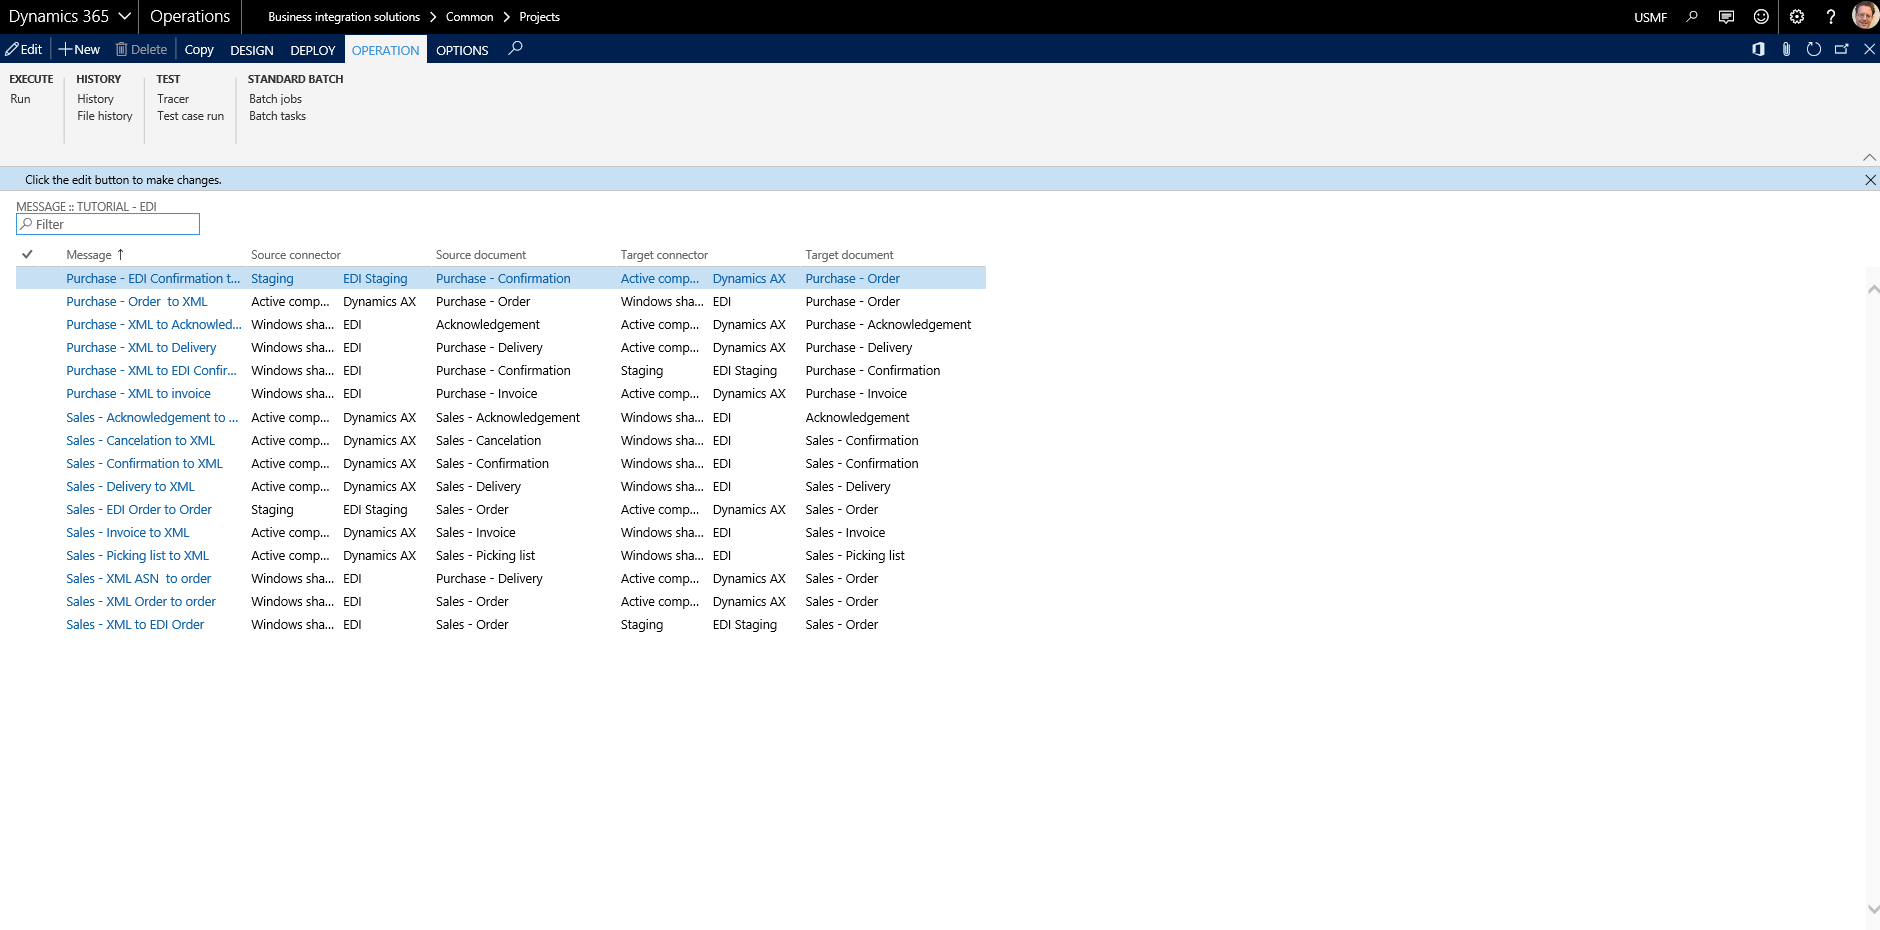Open Sales - Invoice to XML message
Viewport: 1880px width, 930px height.
pos(127,533)
